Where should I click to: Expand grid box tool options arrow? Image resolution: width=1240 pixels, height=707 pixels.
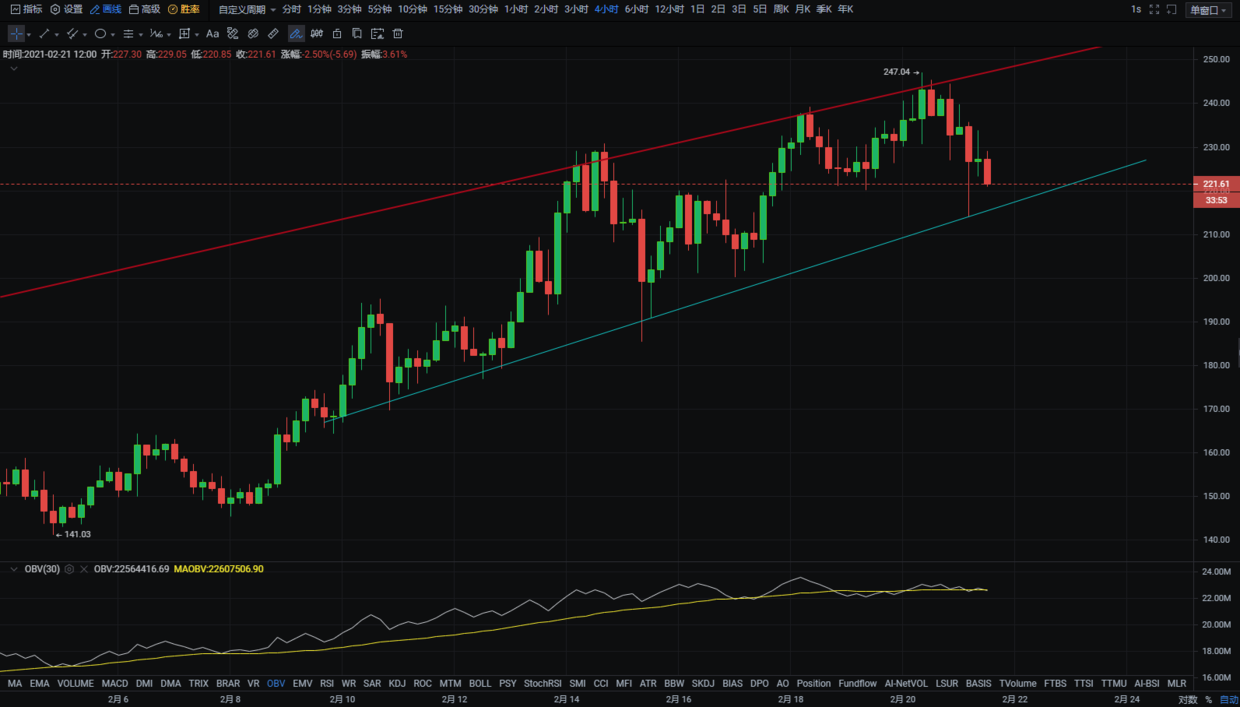197,34
